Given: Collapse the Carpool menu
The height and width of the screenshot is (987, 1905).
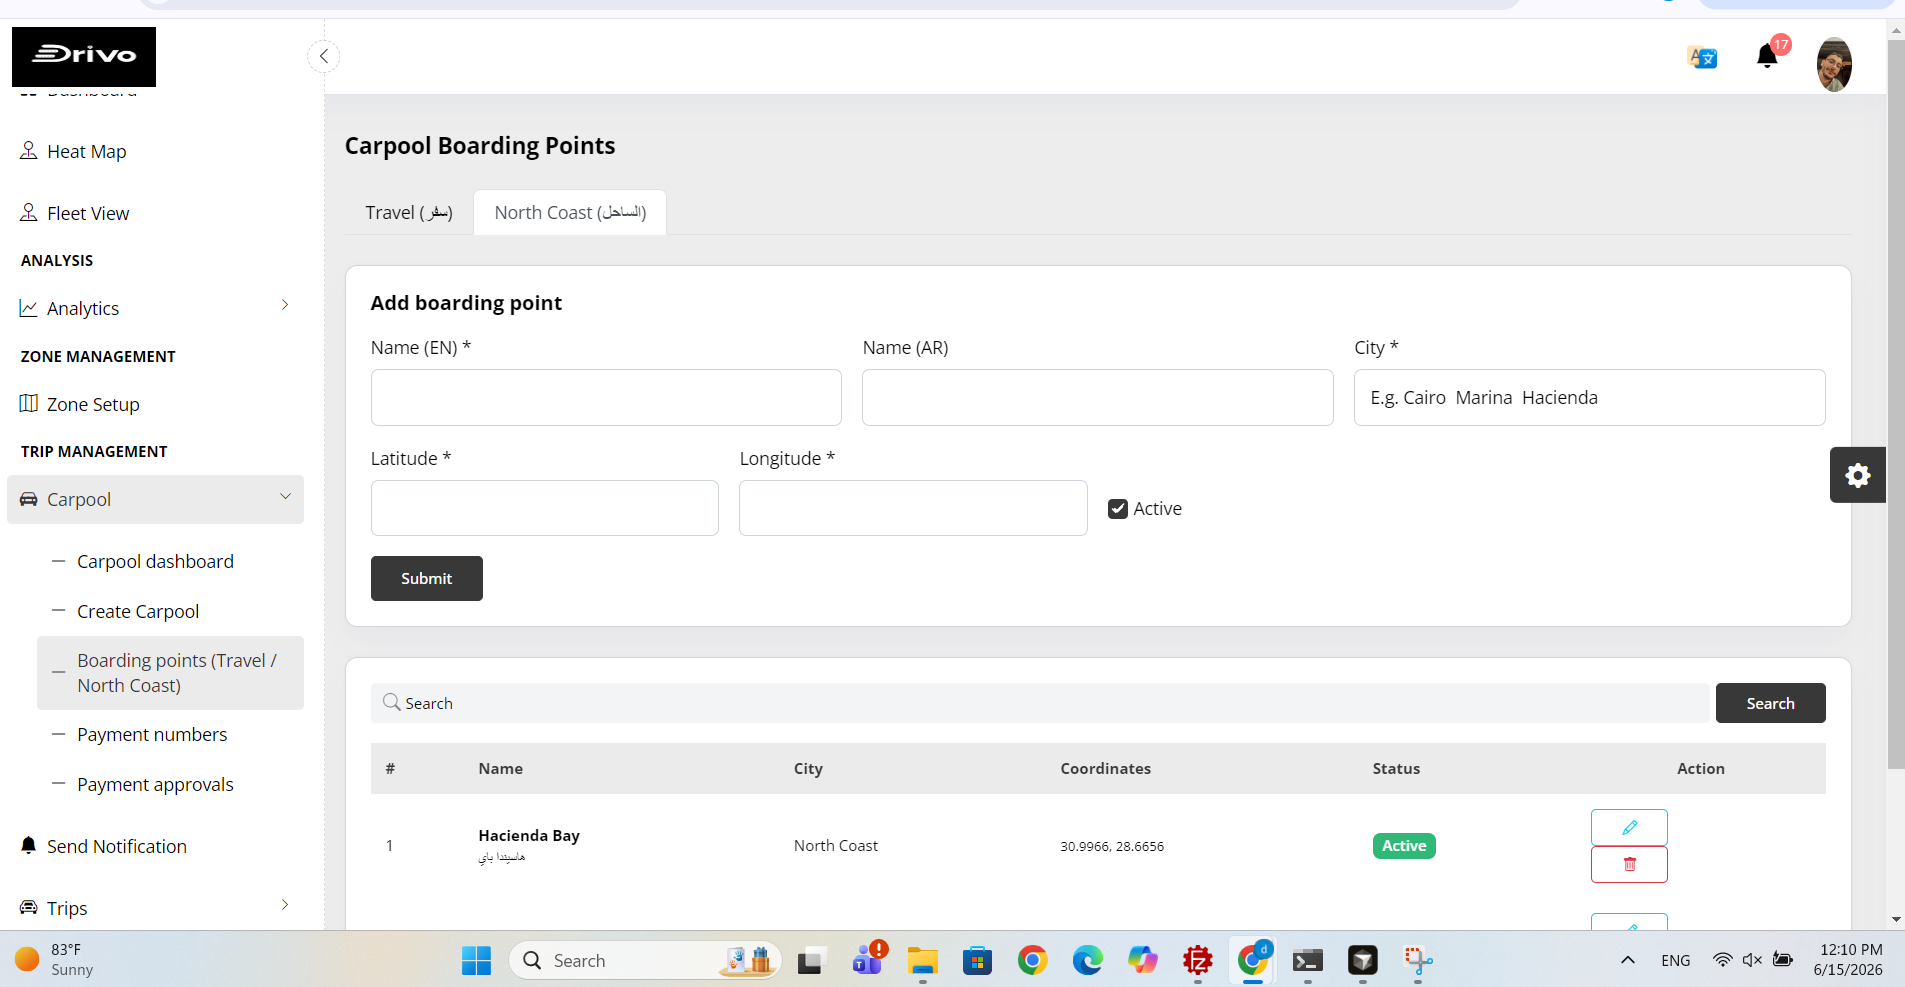Looking at the screenshot, I should 155,499.
